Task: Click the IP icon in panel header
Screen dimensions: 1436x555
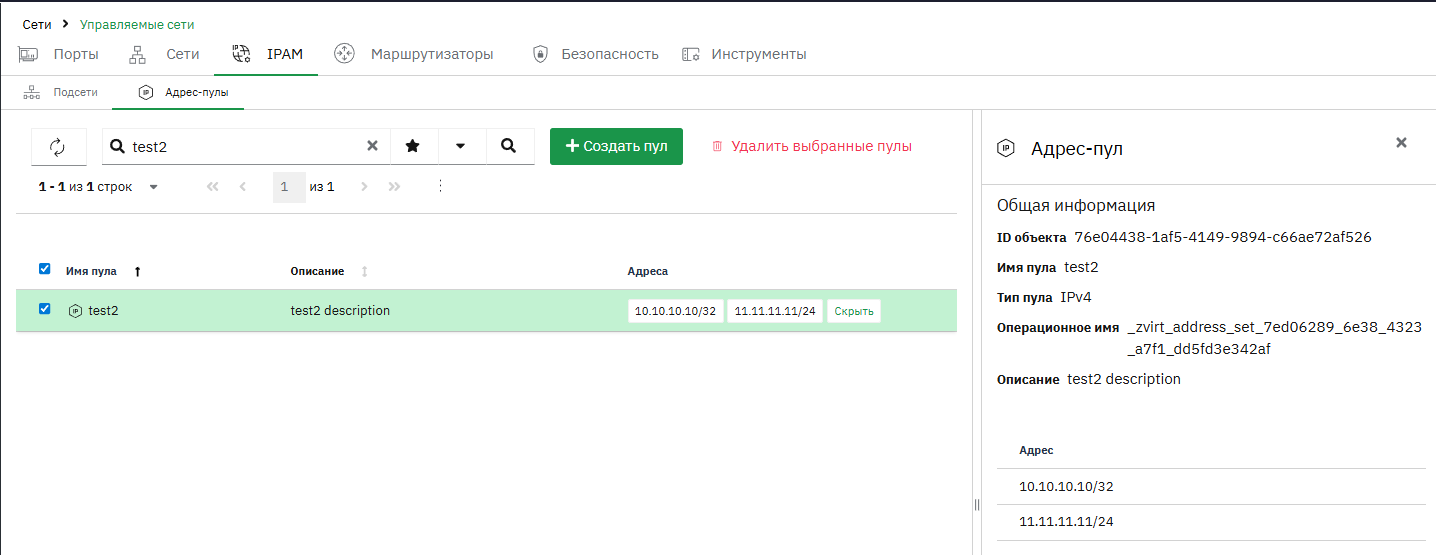Action: click(1006, 149)
